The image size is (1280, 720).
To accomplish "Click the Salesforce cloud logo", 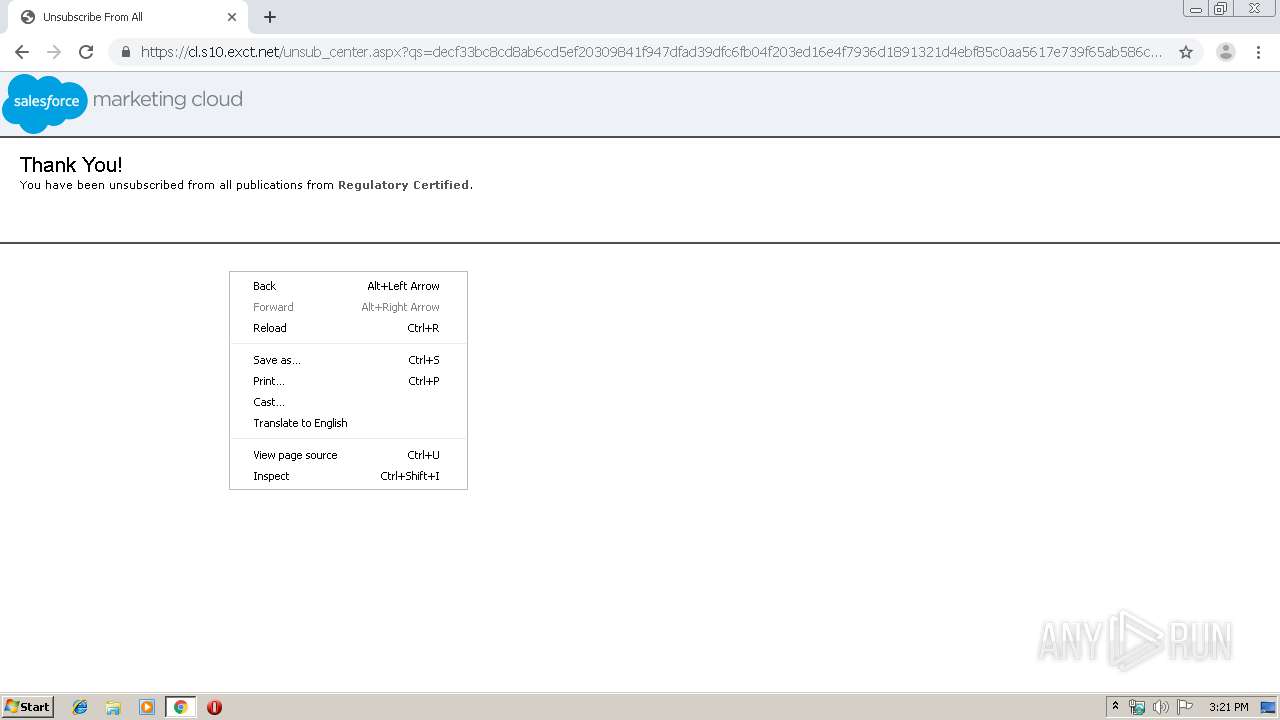I will coord(45,103).
